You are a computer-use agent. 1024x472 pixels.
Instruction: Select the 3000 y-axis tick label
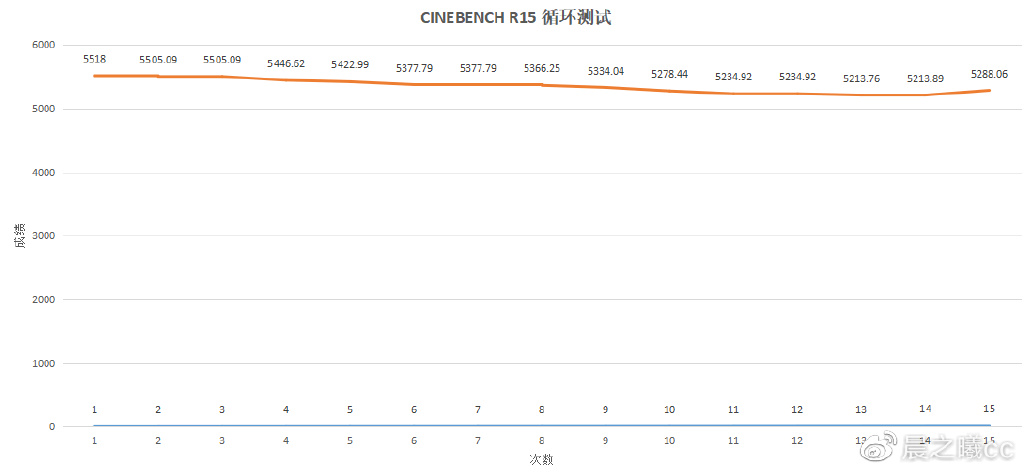click(45, 236)
